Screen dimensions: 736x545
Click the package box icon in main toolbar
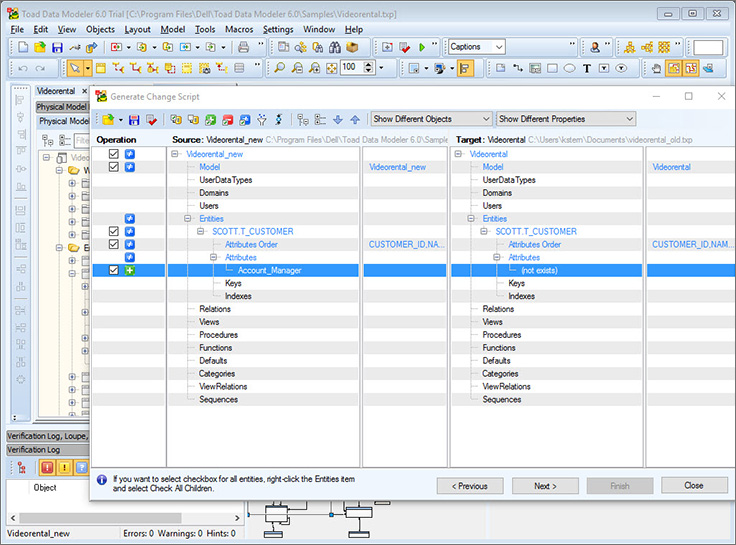tap(352, 47)
